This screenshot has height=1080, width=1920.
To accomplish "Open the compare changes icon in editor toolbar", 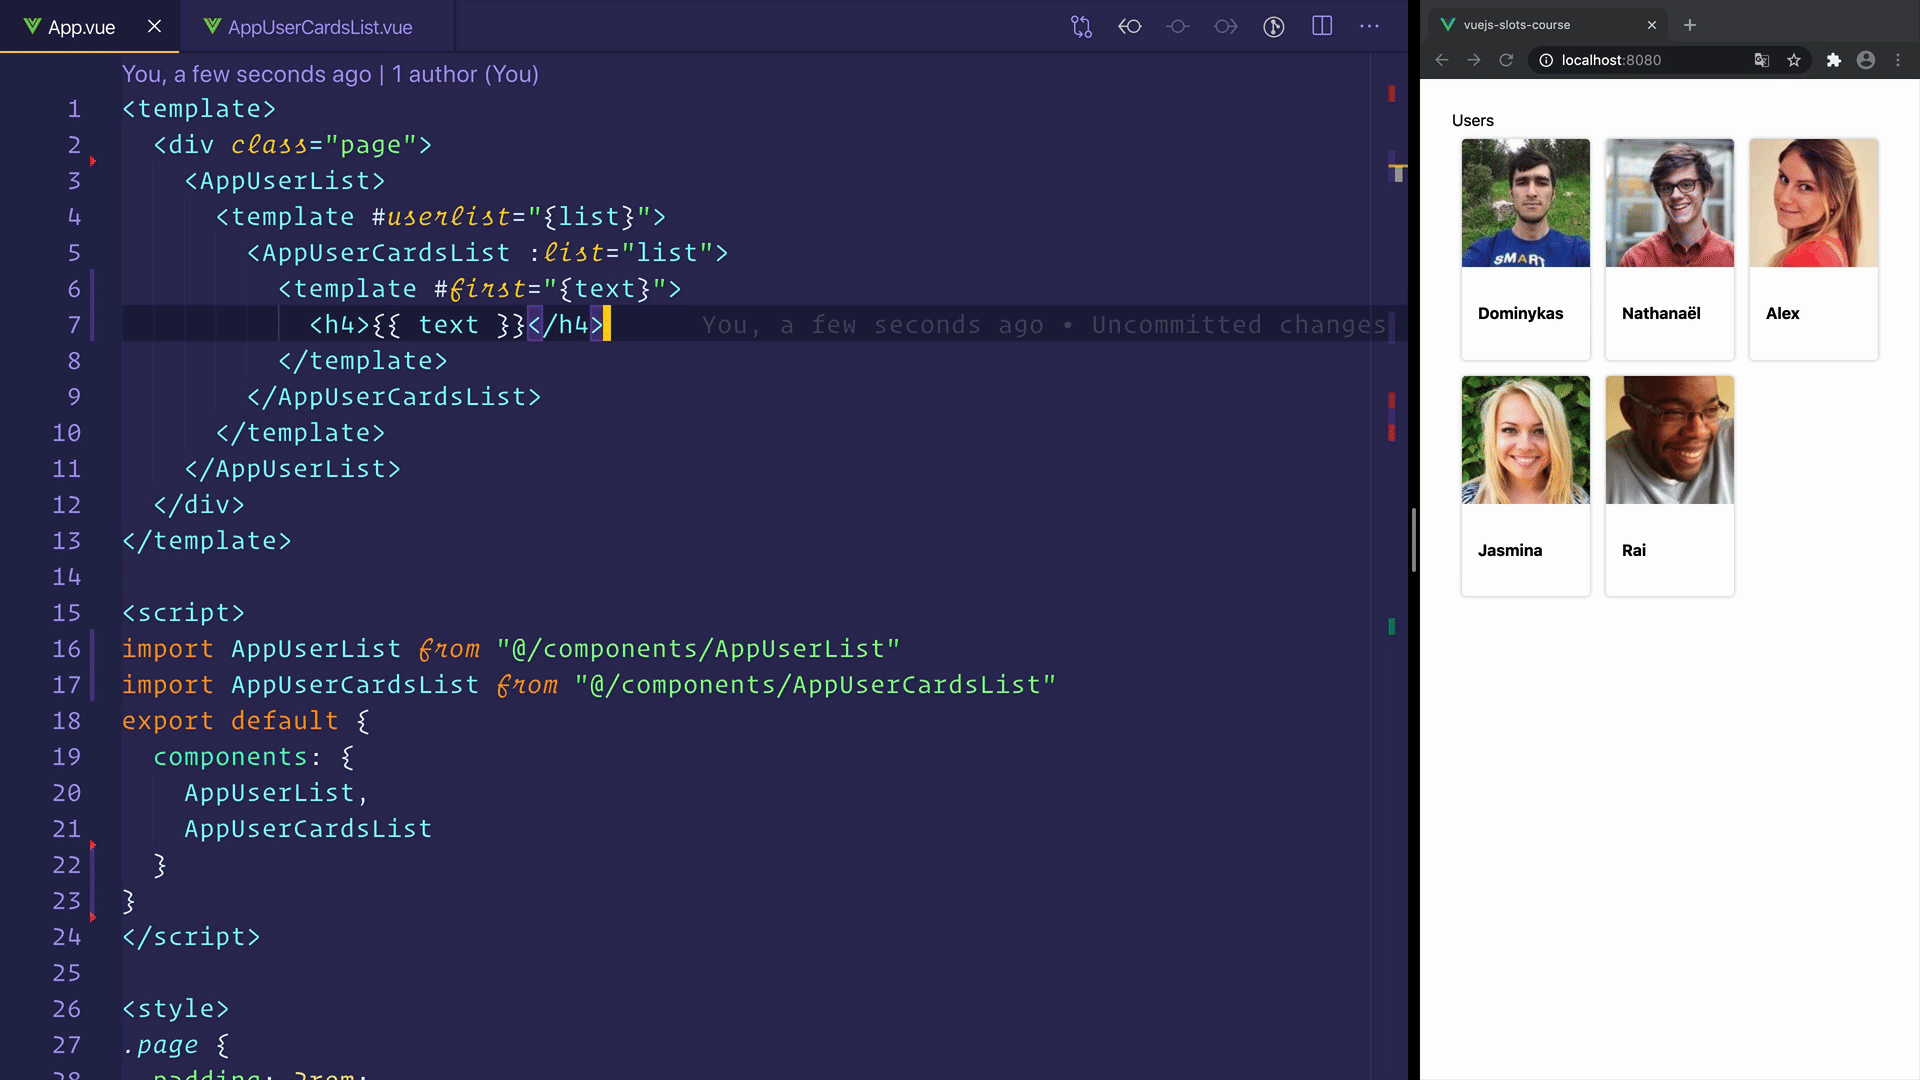I will [1081, 27].
